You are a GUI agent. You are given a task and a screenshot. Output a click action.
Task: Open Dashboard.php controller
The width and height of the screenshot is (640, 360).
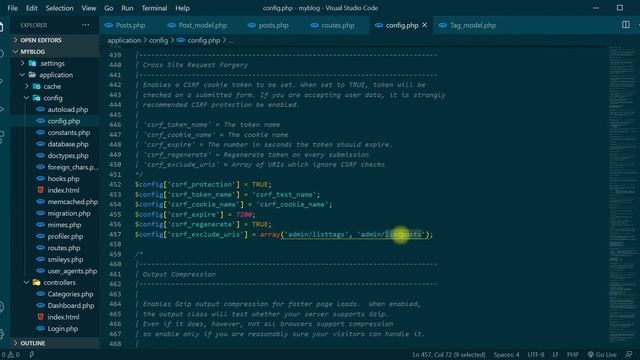point(71,306)
